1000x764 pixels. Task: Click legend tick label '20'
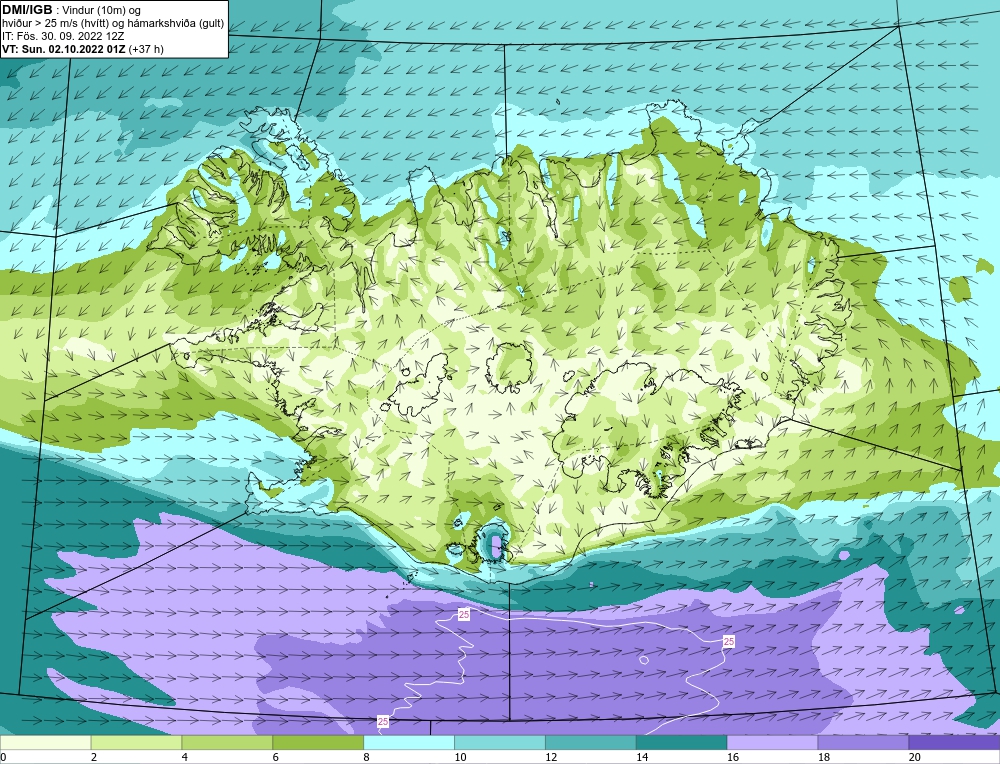click(915, 757)
